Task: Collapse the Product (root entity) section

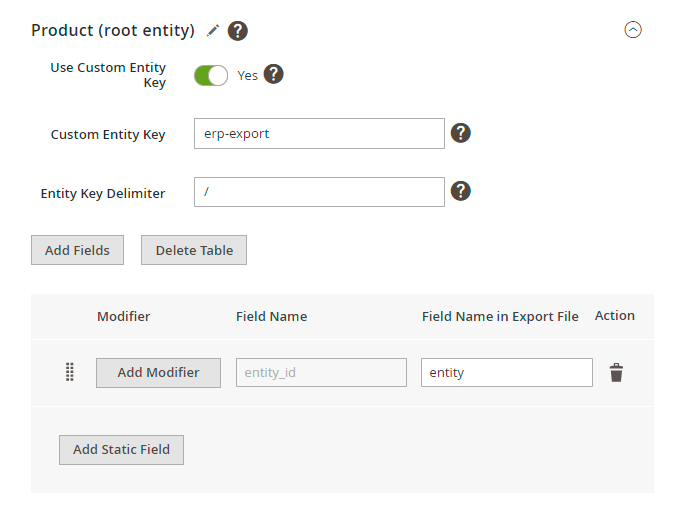Action: tap(632, 30)
